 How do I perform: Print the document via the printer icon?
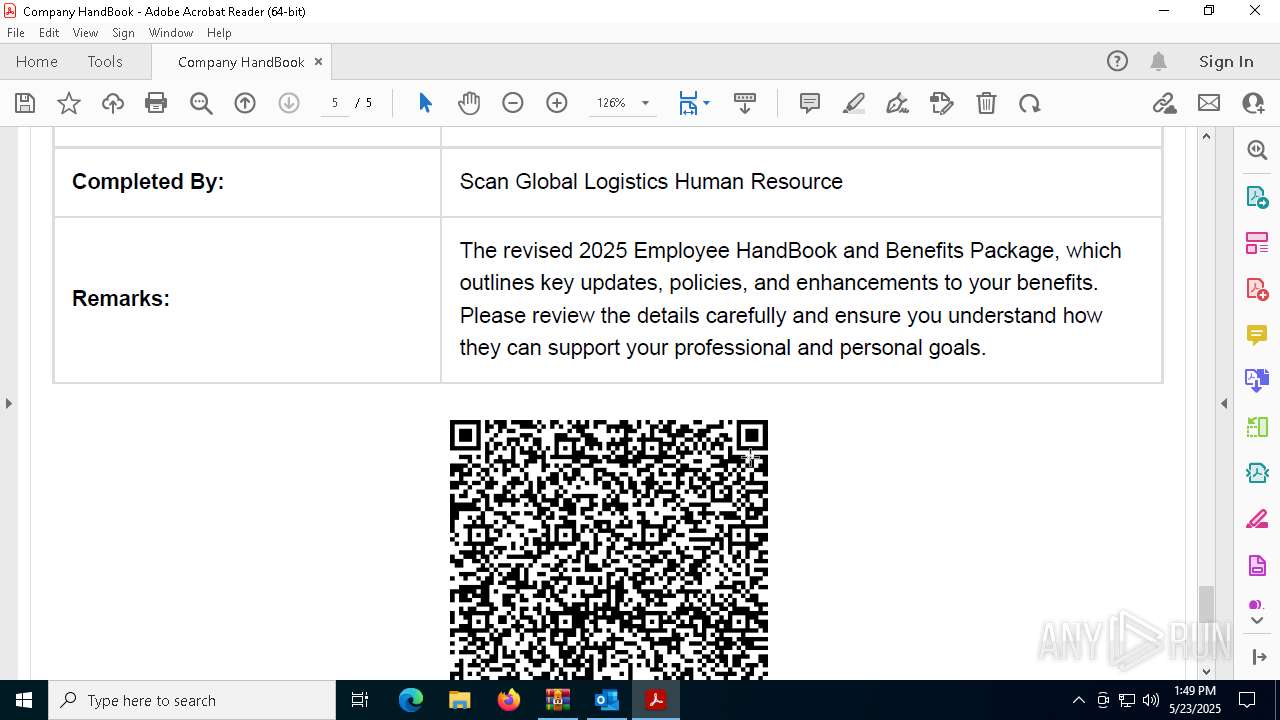156,103
